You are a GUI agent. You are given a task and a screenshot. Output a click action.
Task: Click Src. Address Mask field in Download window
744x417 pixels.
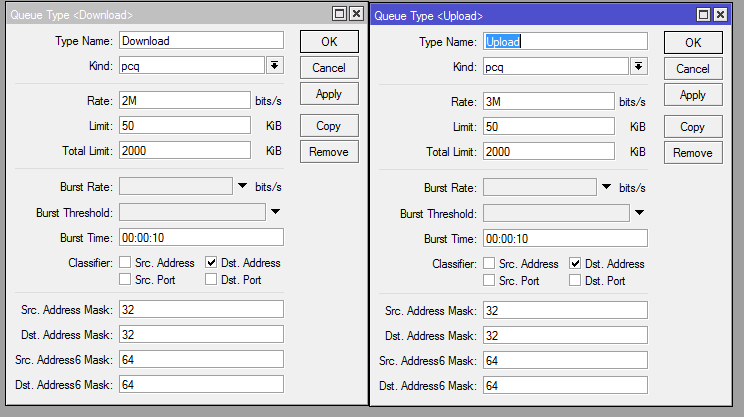[201, 309]
